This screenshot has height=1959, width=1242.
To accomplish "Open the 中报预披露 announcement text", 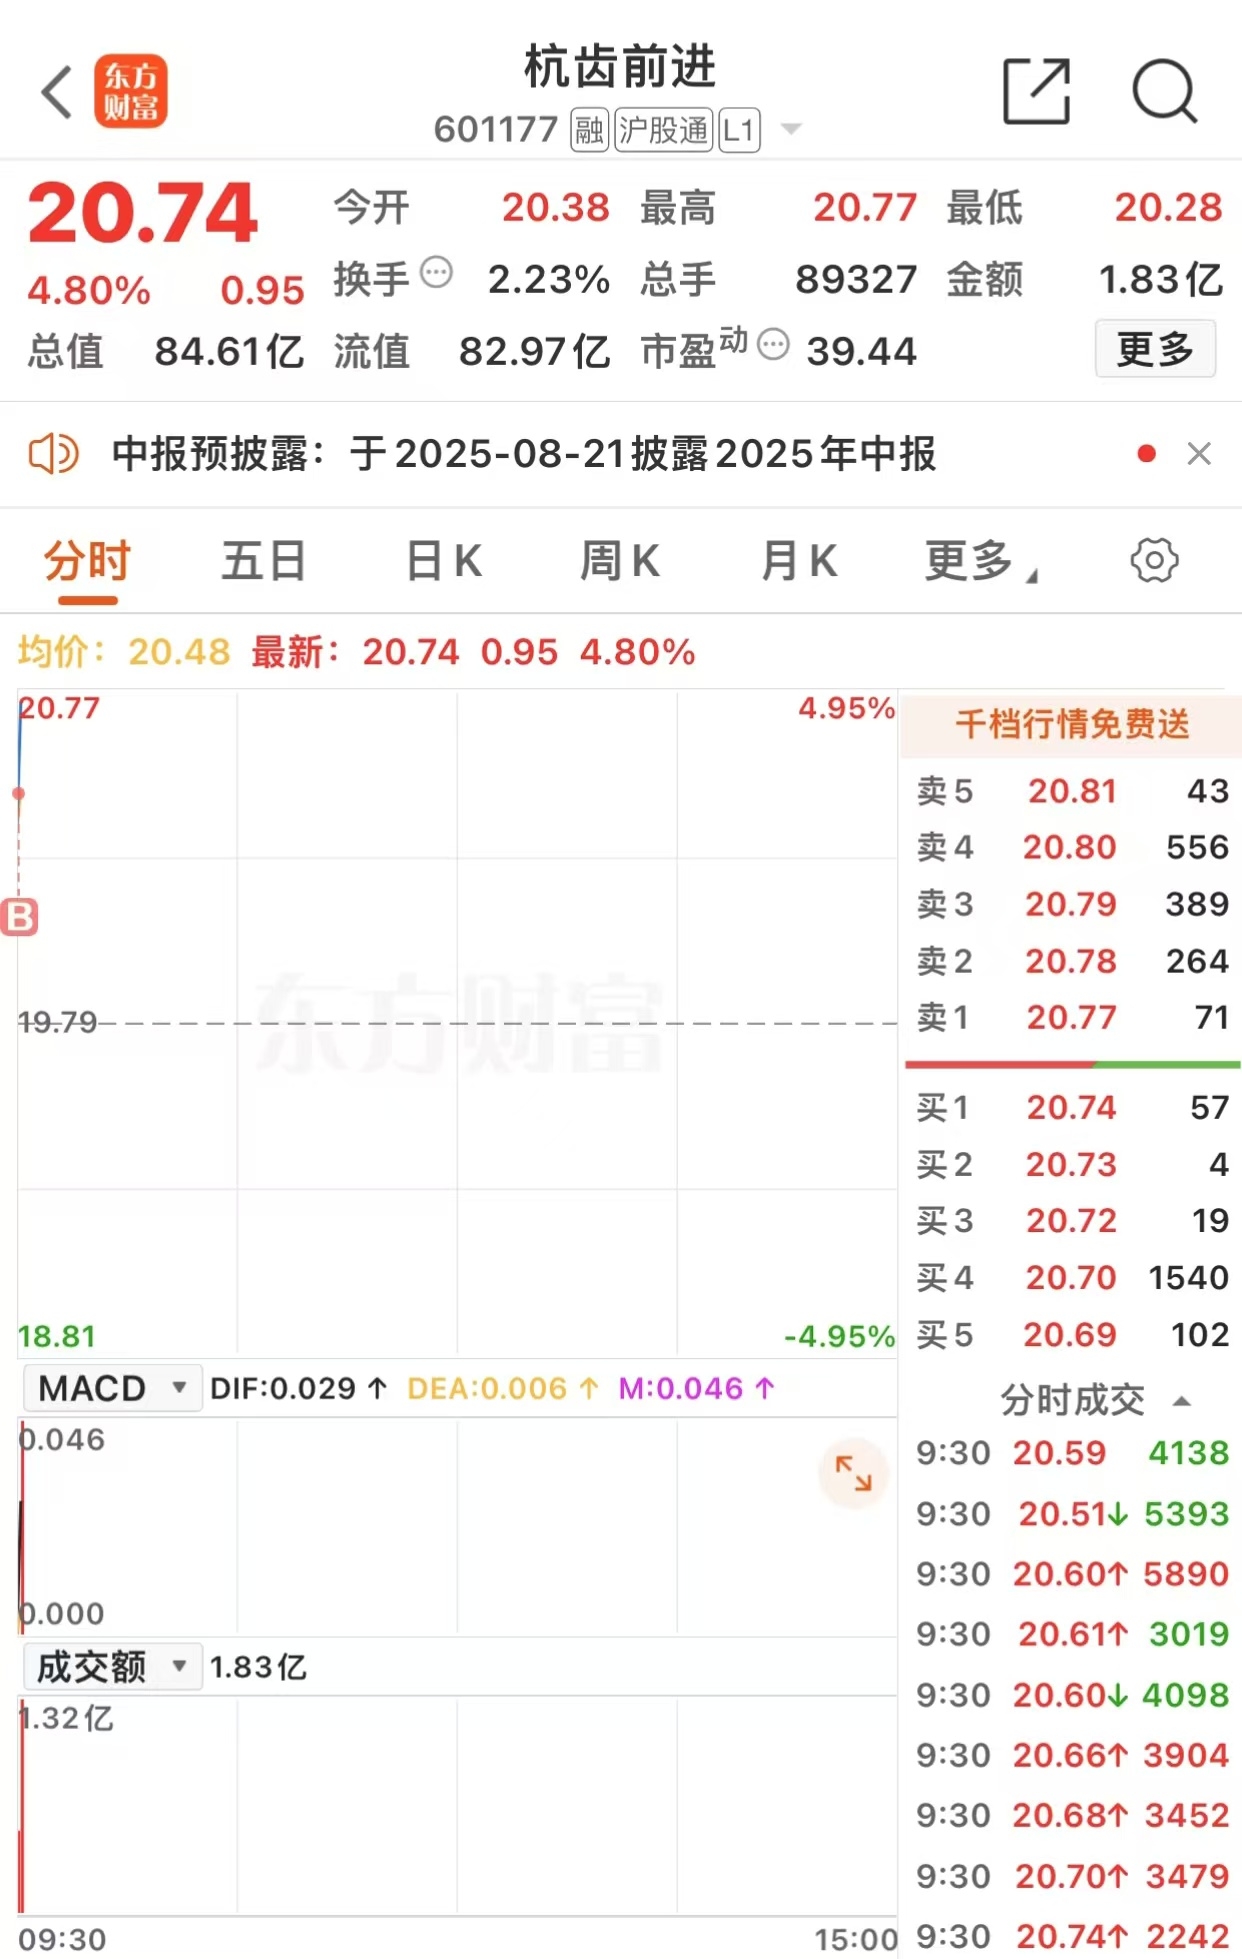I will [x=524, y=454].
